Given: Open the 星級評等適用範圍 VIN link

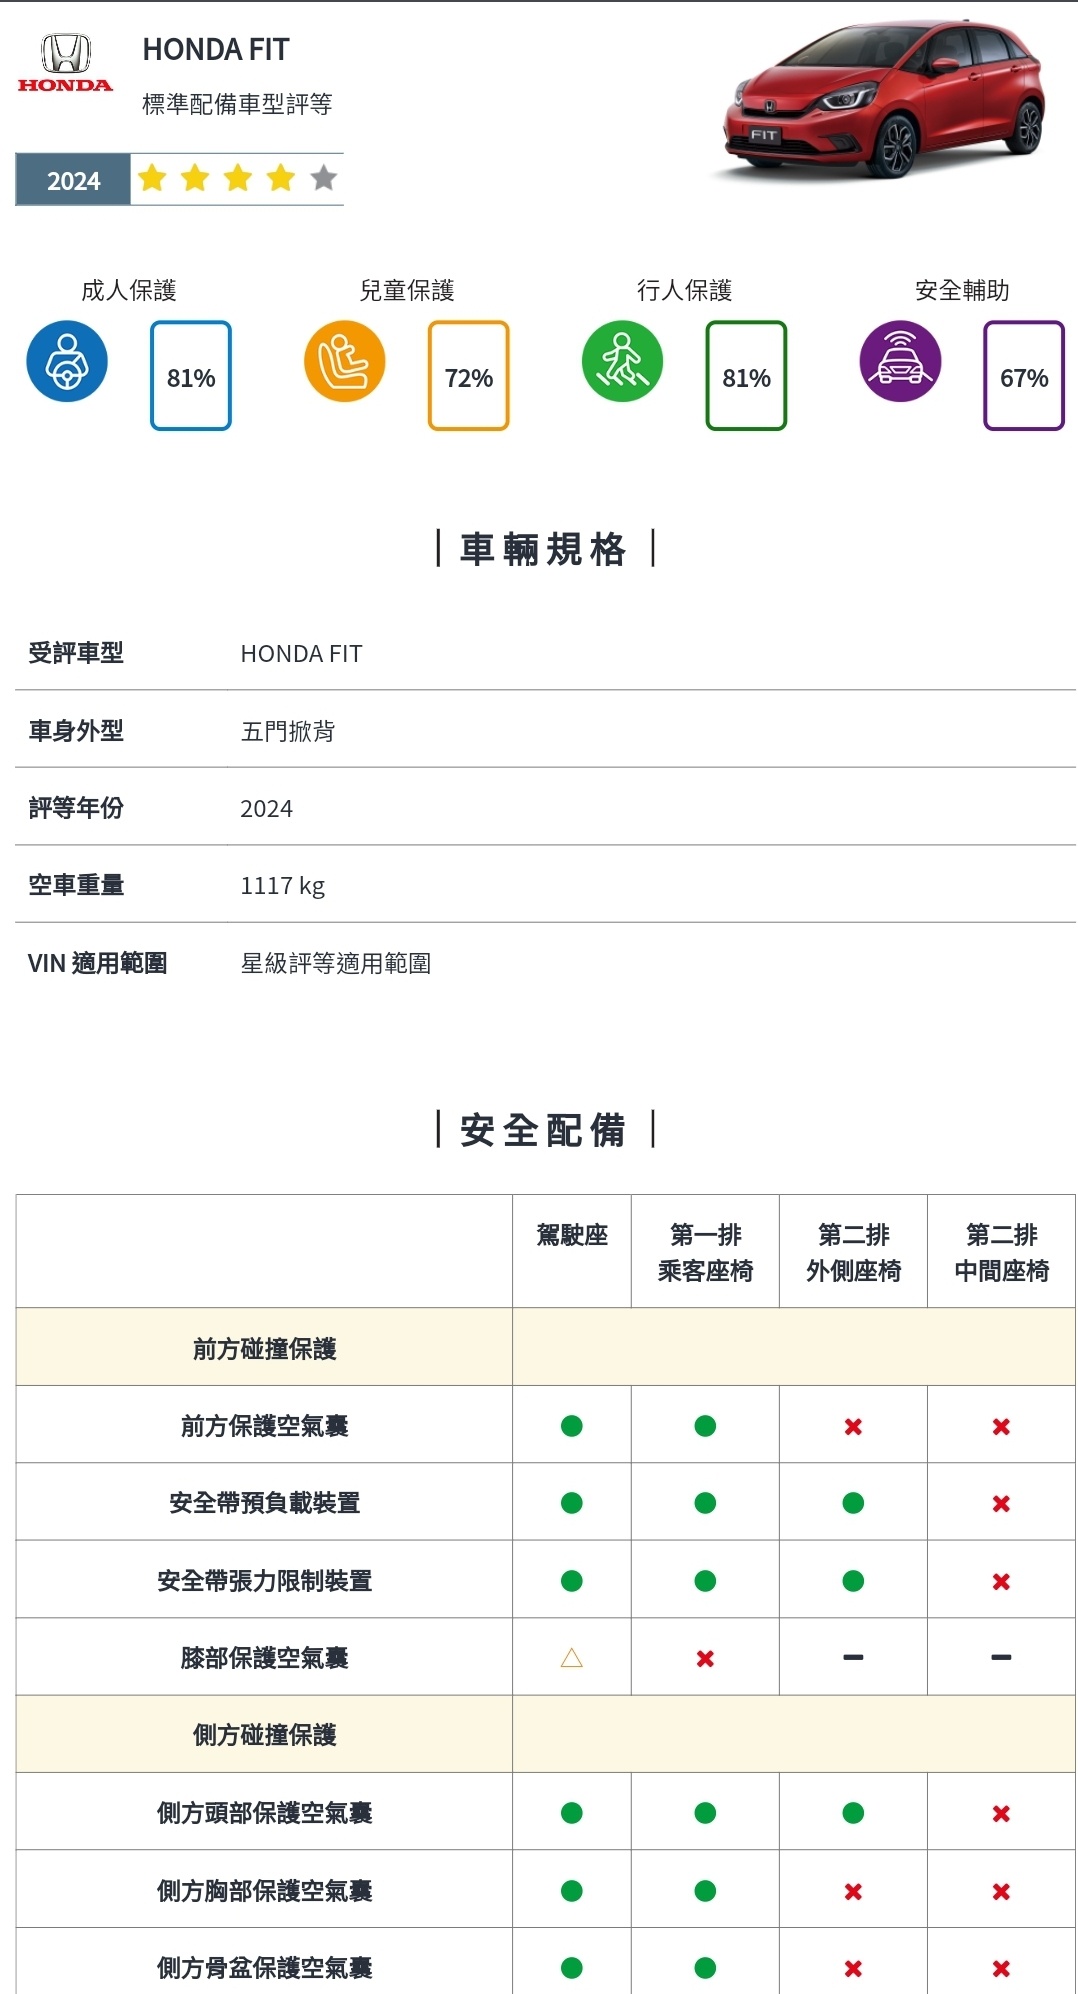Looking at the screenshot, I should pos(336,963).
